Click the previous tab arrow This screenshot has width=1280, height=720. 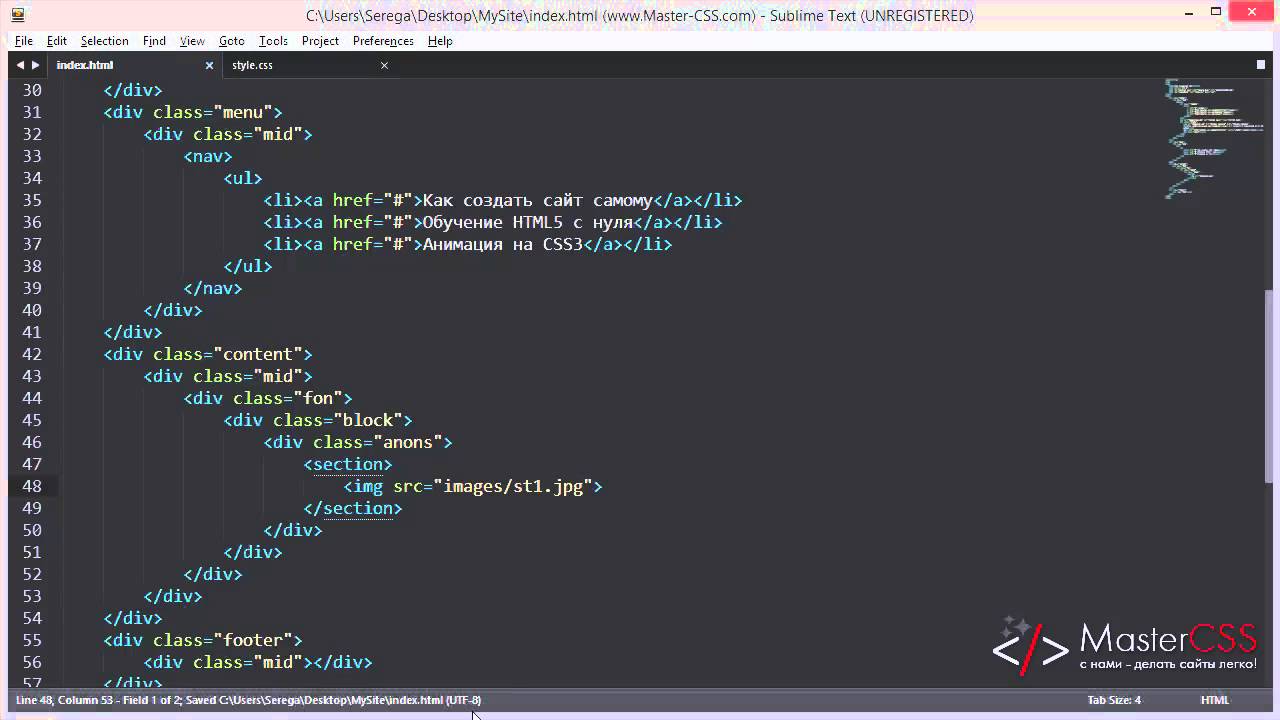[x=19, y=65]
